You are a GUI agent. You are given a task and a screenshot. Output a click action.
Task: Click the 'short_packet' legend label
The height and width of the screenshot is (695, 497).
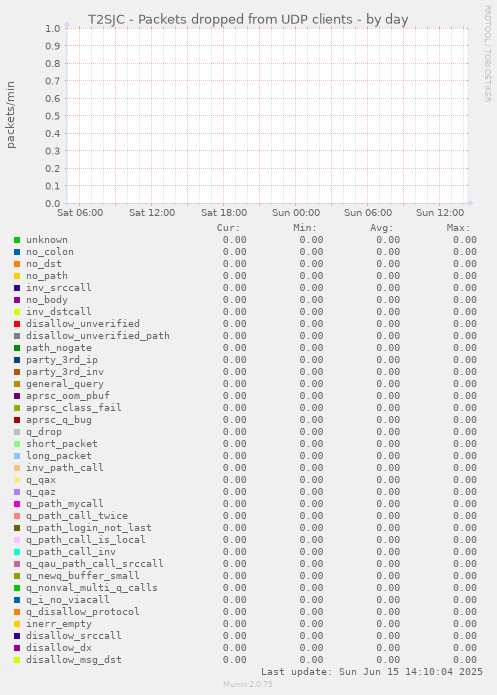62,444
